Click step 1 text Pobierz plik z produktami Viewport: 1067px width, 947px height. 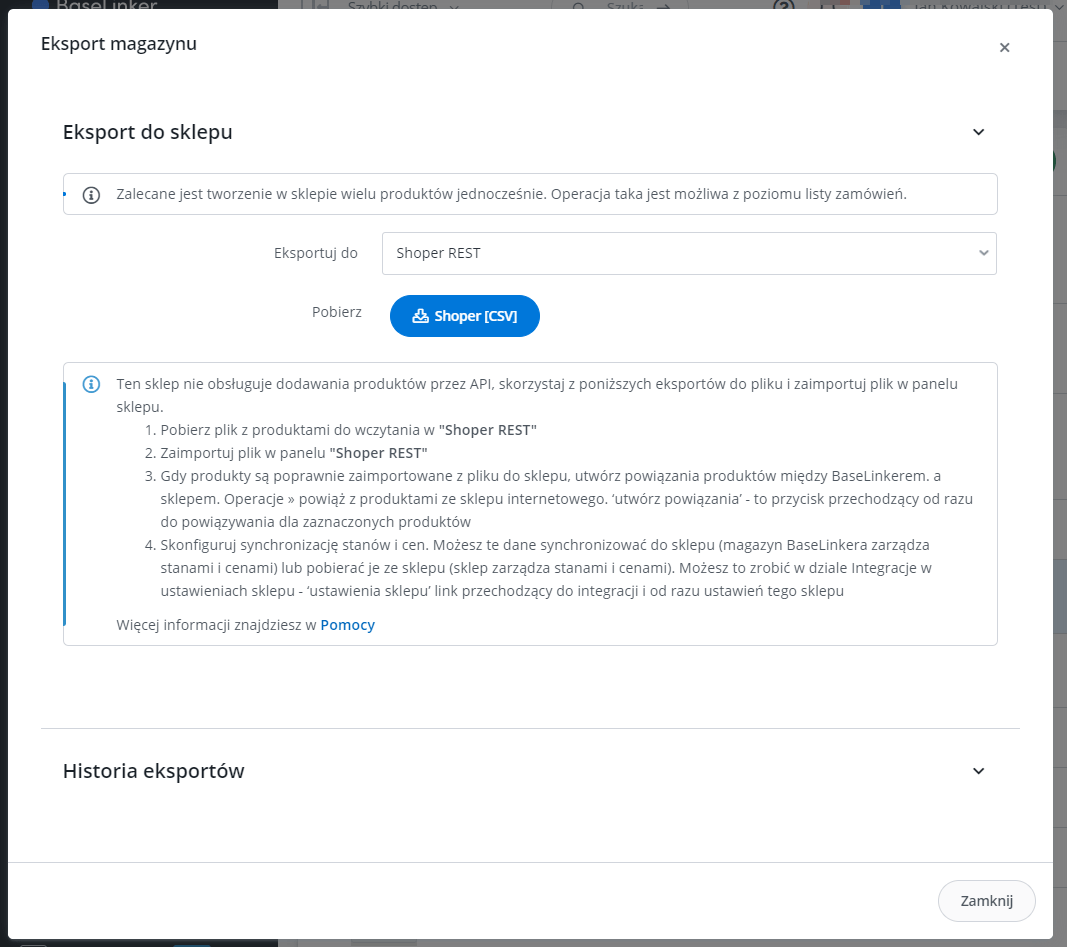[x=348, y=430]
